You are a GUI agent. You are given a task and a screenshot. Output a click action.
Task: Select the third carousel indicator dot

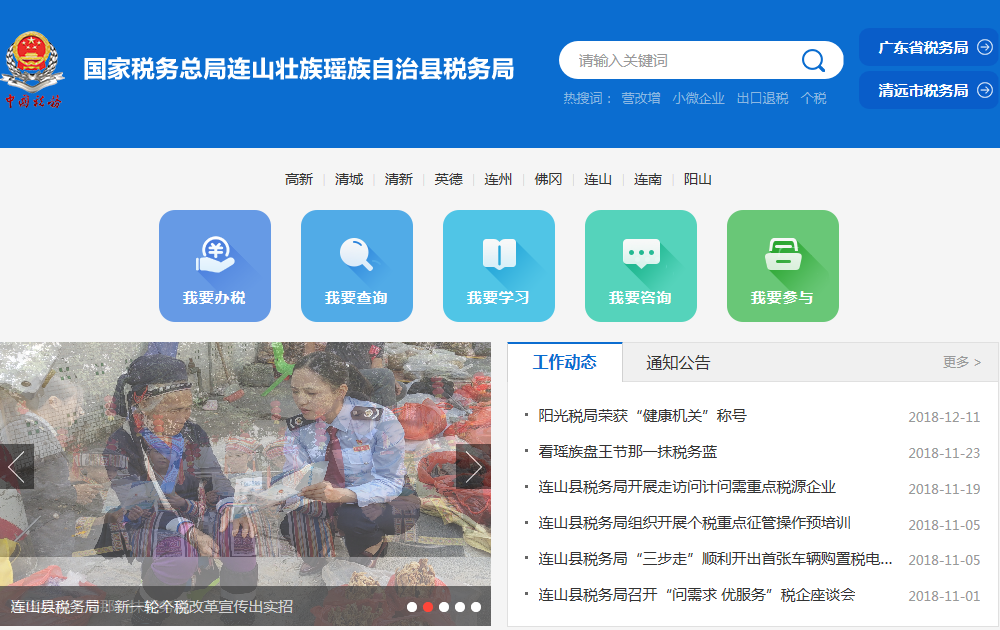tap(444, 607)
